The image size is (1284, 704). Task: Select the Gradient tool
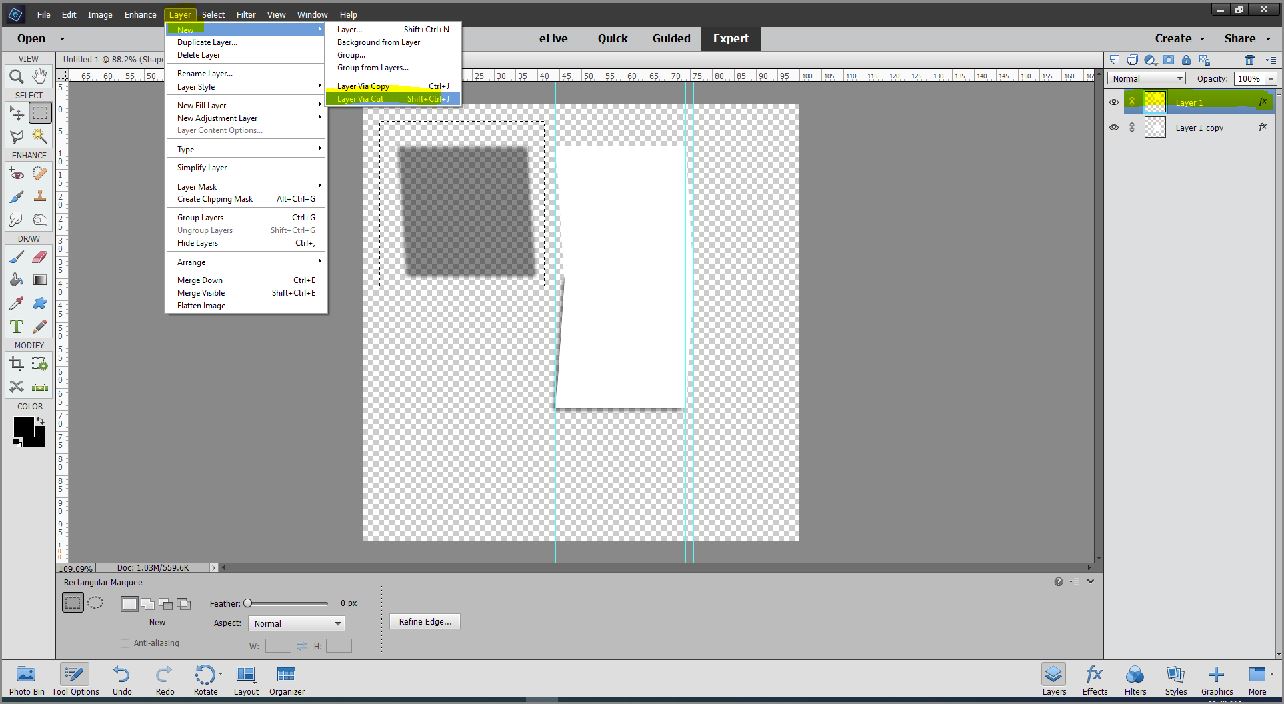click(x=40, y=279)
